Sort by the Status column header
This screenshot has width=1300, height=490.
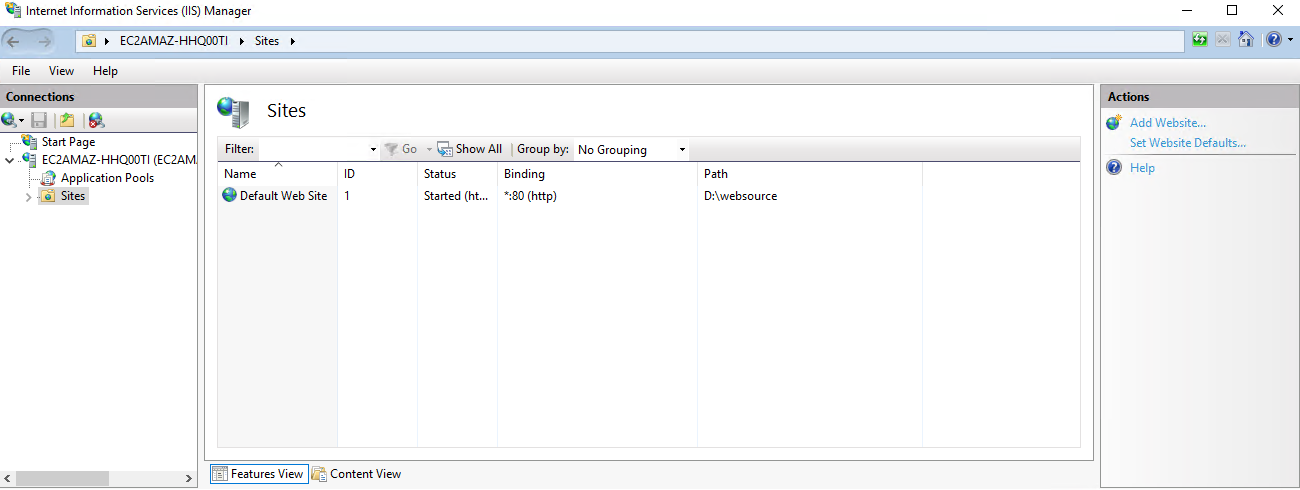coord(457,174)
